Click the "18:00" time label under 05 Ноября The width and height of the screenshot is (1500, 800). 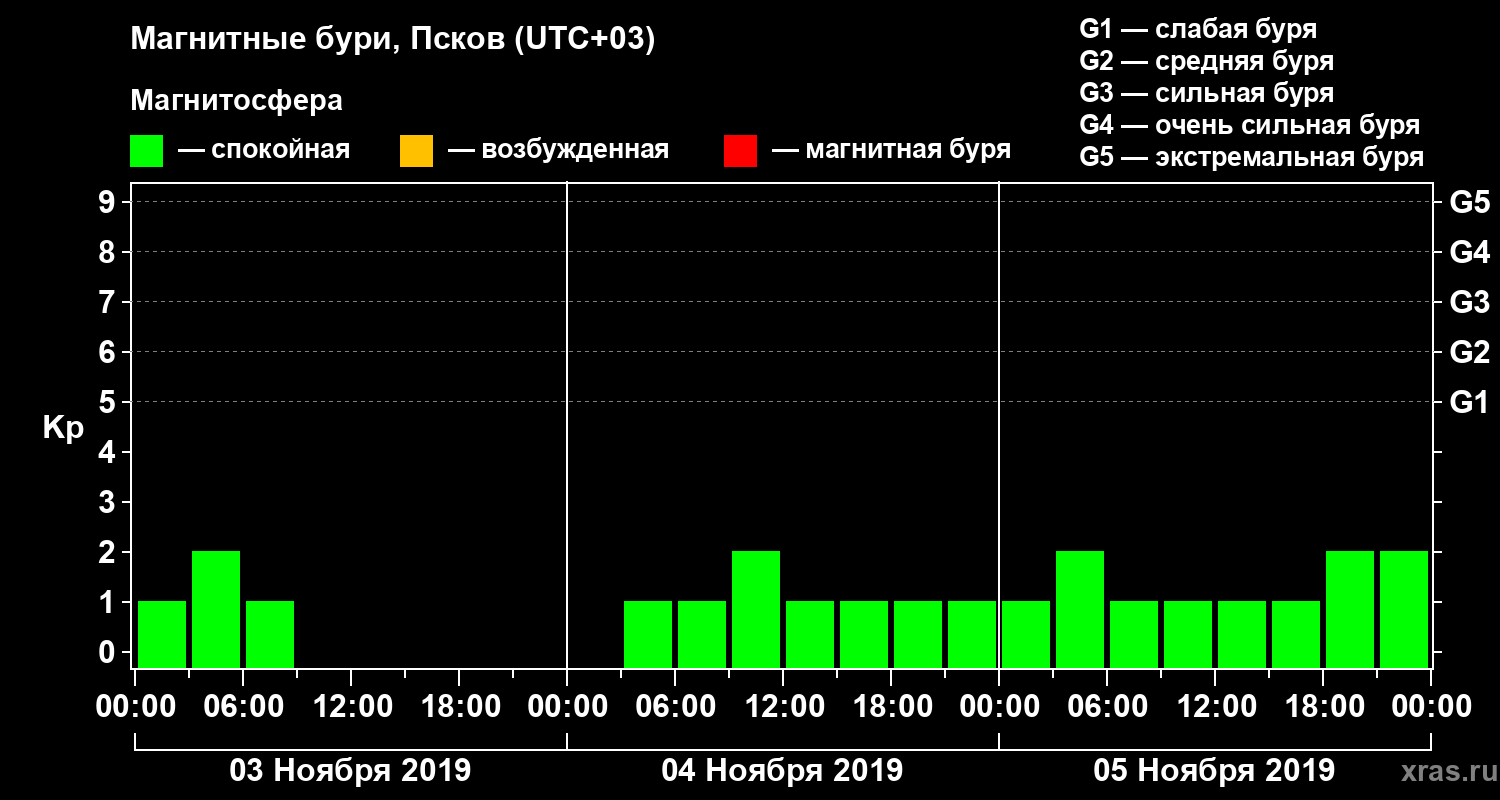[x=1323, y=707]
